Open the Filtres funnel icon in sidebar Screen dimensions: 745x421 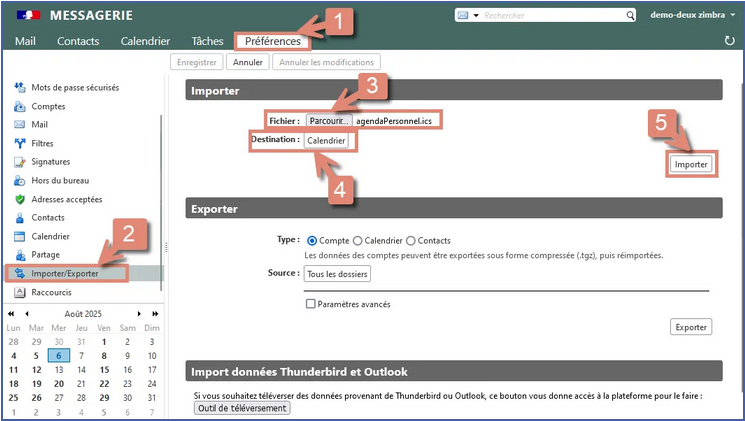coord(19,143)
